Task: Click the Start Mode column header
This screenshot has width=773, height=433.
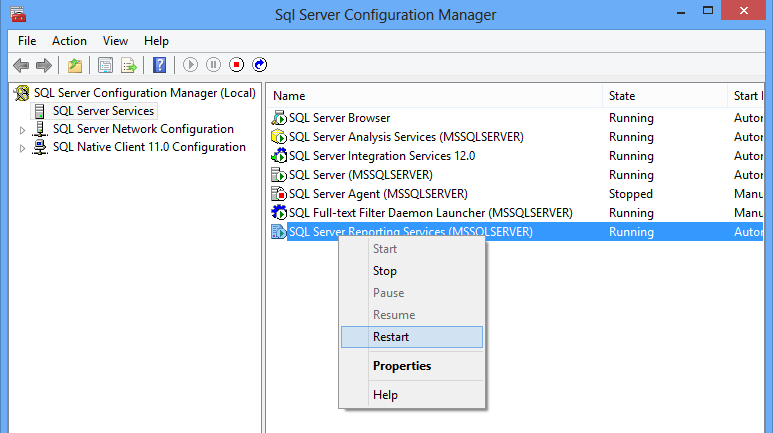Action: tap(745, 96)
